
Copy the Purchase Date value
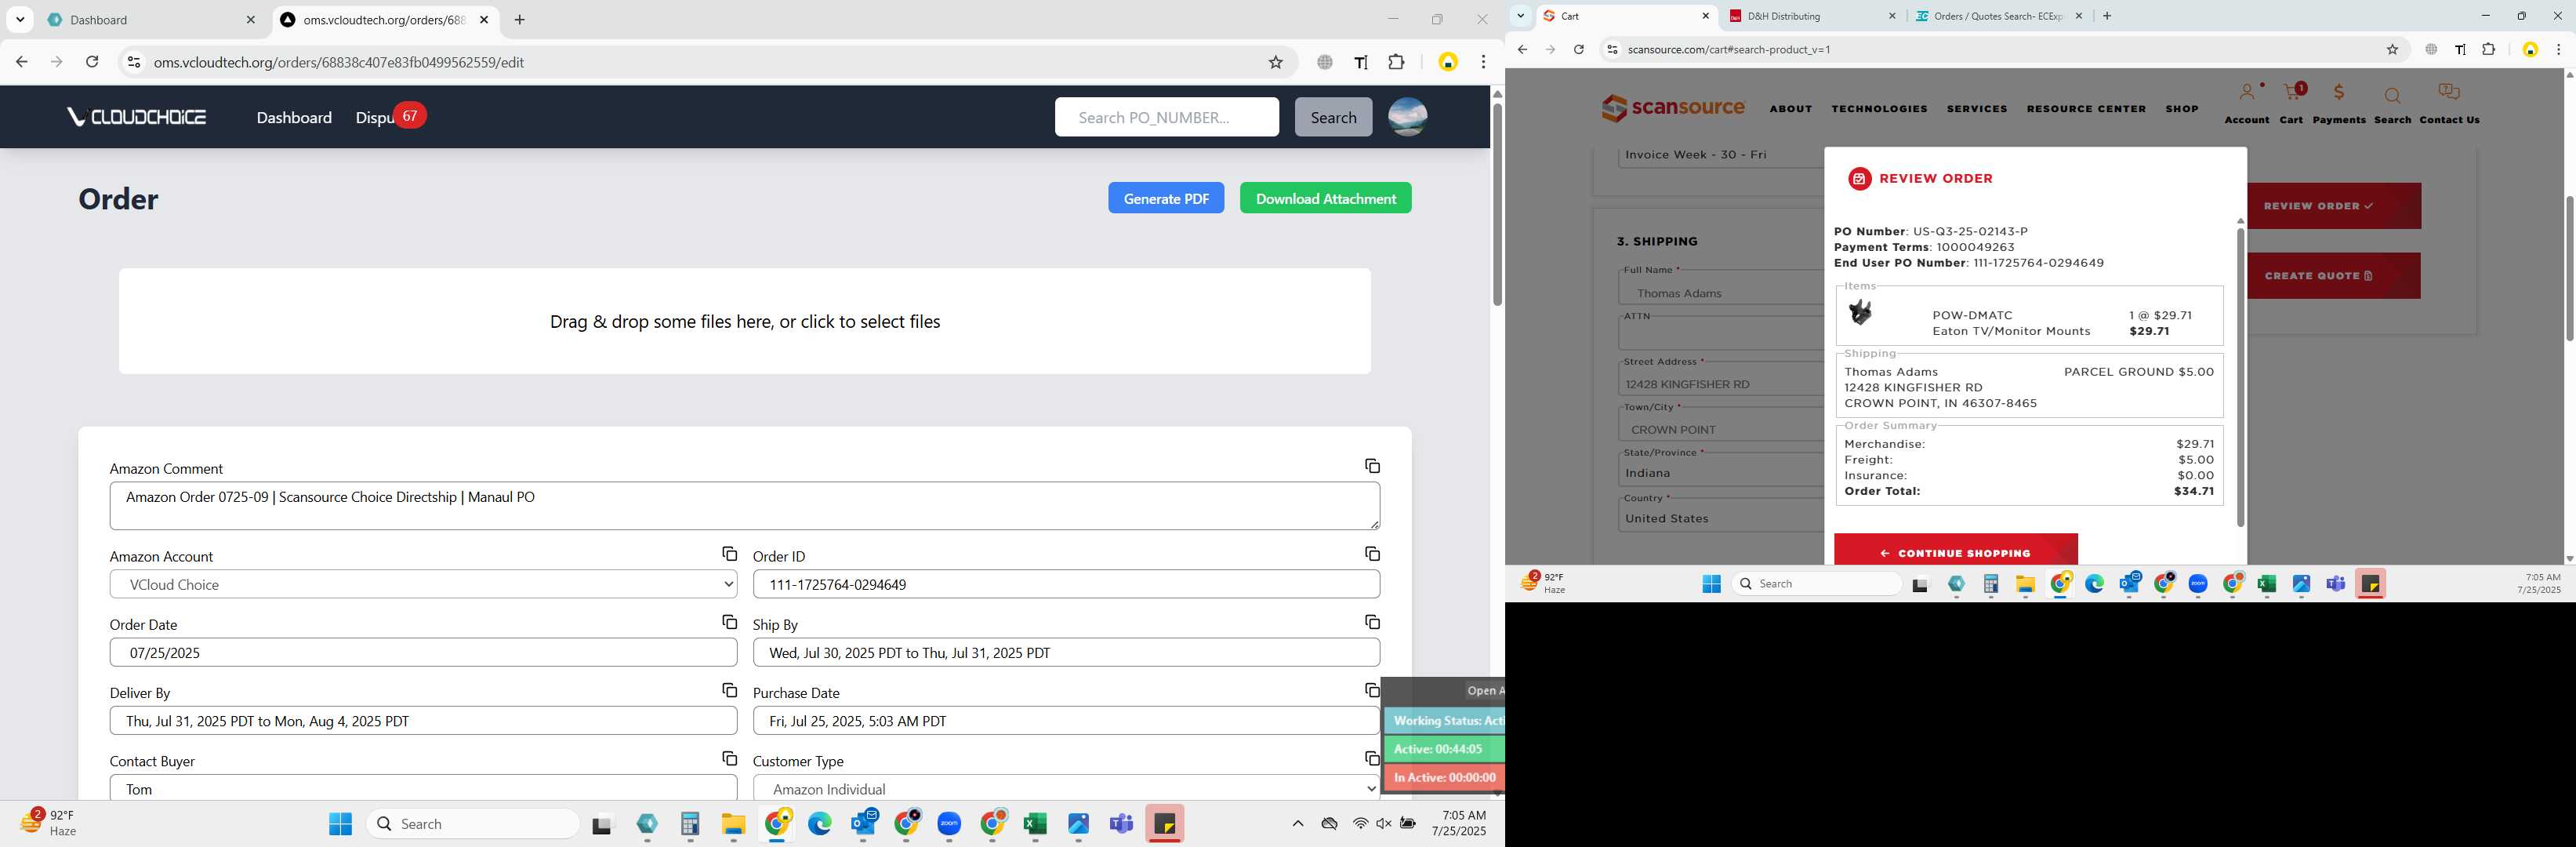[1372, 690]
